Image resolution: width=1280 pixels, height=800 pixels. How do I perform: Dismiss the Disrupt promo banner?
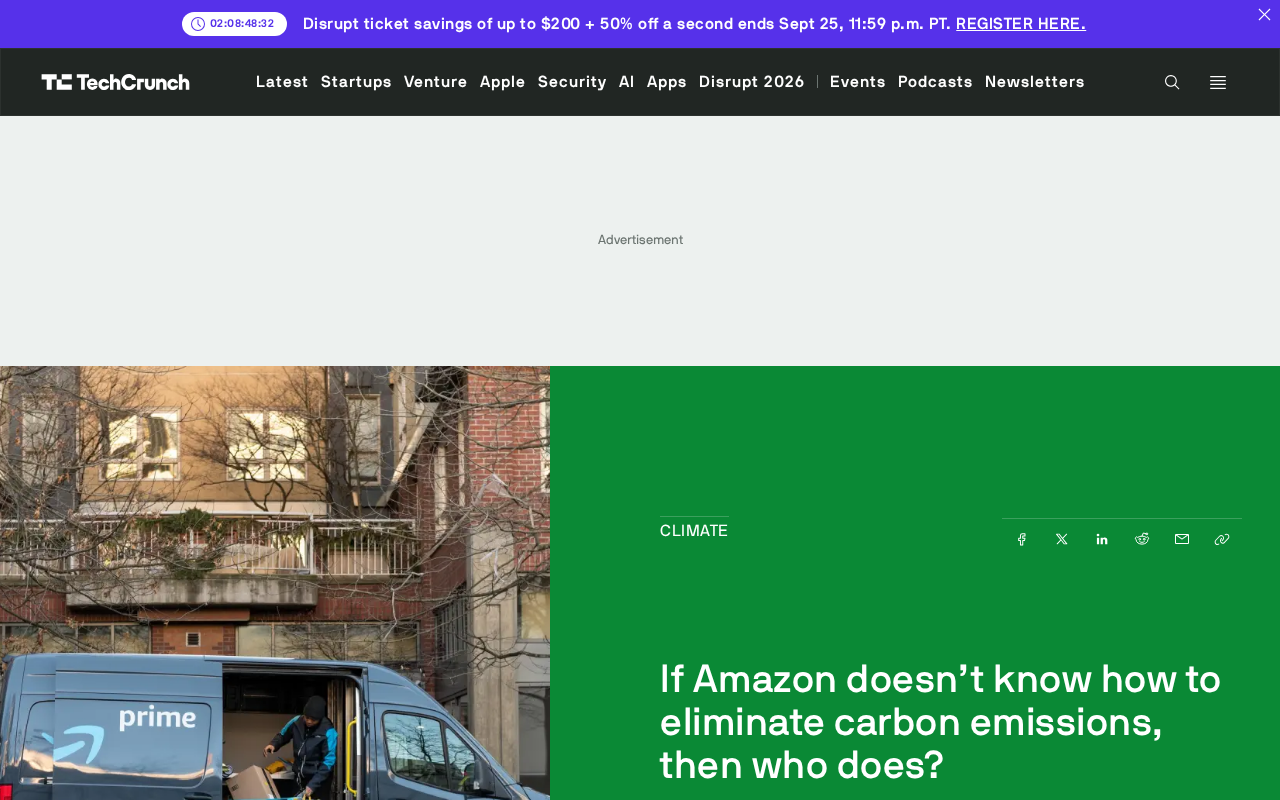pos(1264,14)
